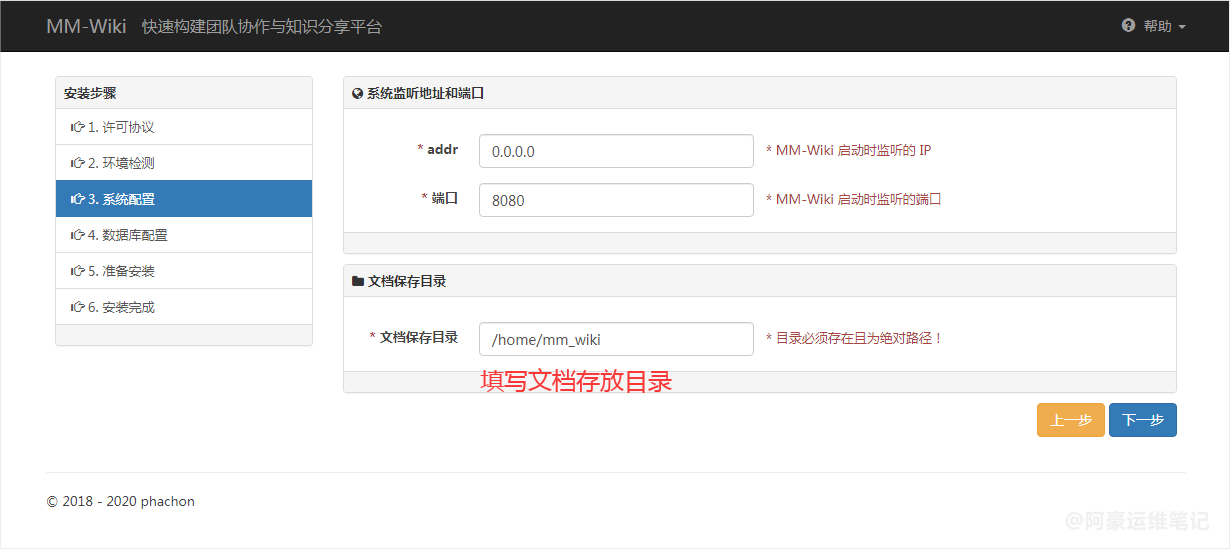1230x549 pixels.
Task: Click the 上一步 previous step button
Action: click(1071, 420)
